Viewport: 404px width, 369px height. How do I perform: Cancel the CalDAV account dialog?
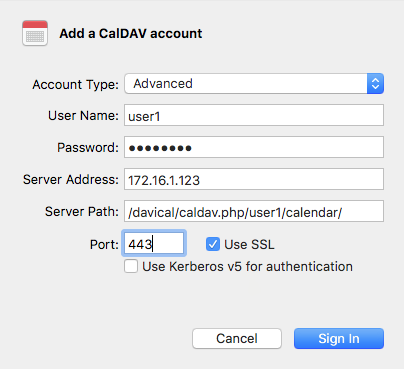(237, 339)
